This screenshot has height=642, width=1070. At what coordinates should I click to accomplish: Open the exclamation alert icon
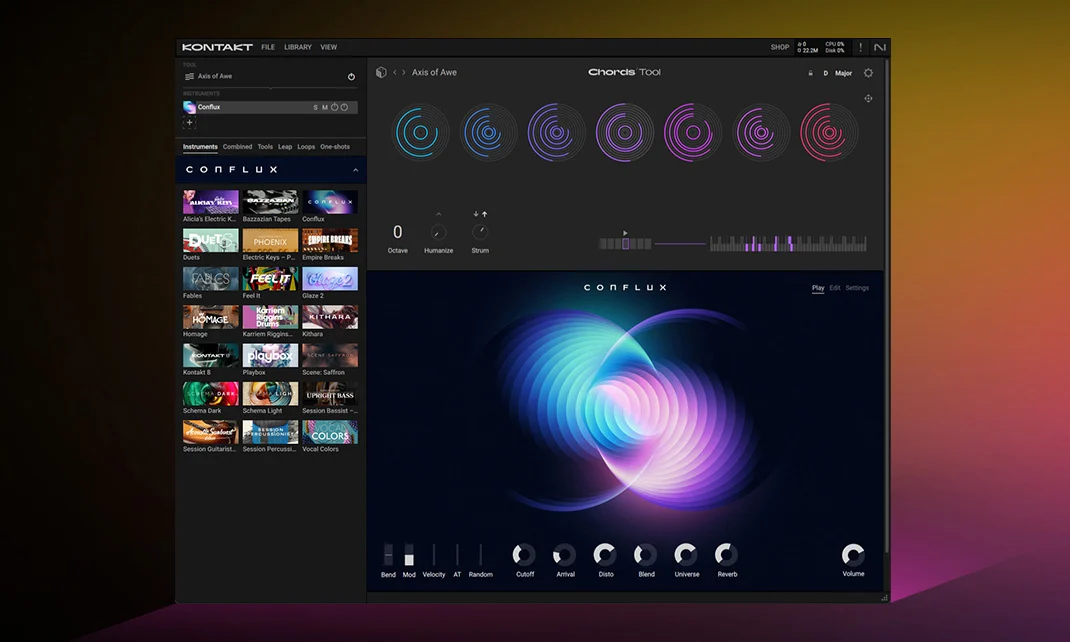pos(860,47)
